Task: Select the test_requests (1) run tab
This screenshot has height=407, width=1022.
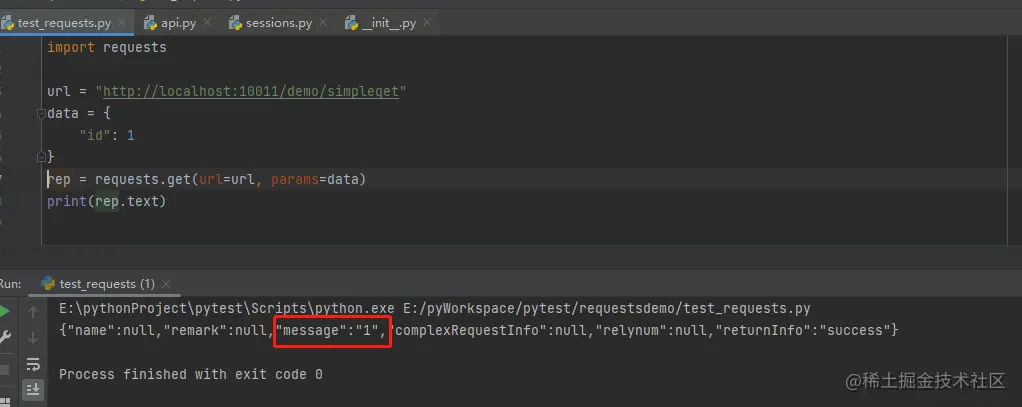Action: tap(106, 284)
